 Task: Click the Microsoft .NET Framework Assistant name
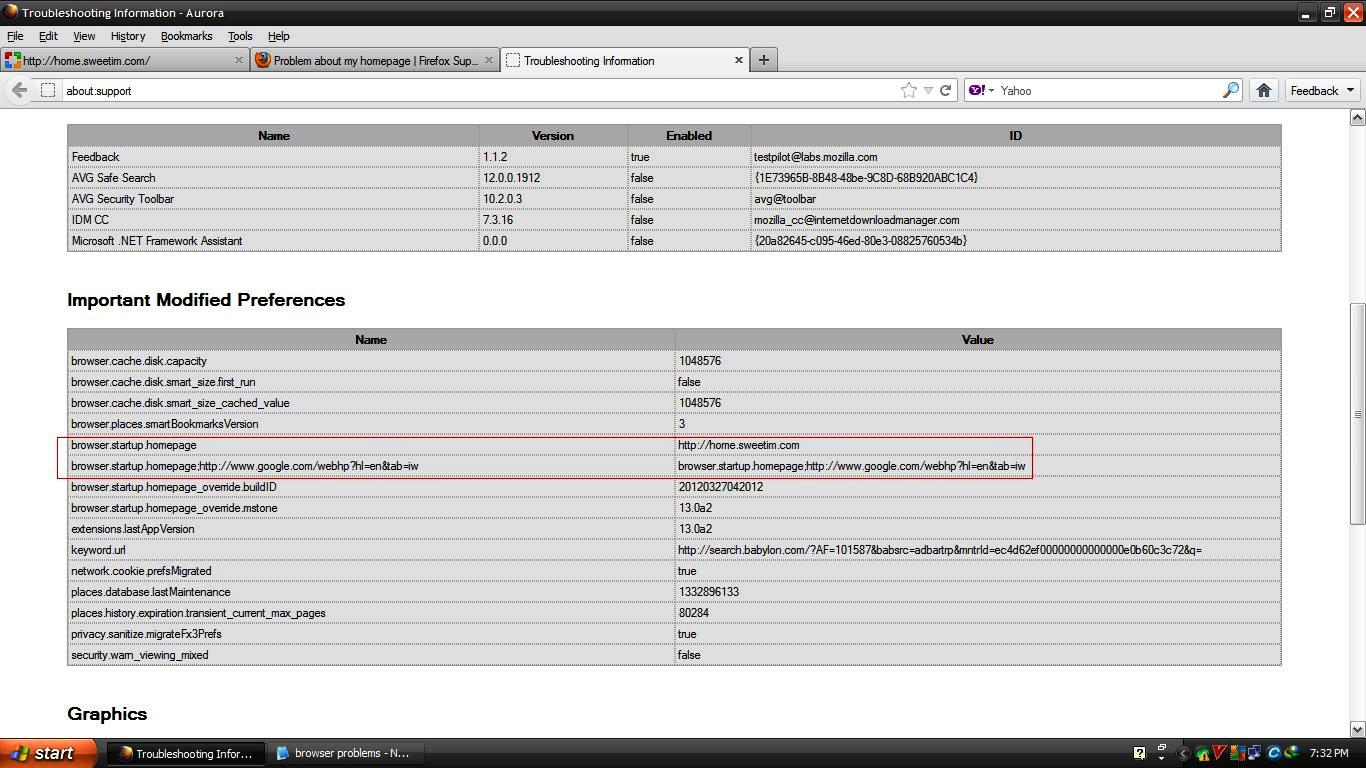click(x=157, y=241)
